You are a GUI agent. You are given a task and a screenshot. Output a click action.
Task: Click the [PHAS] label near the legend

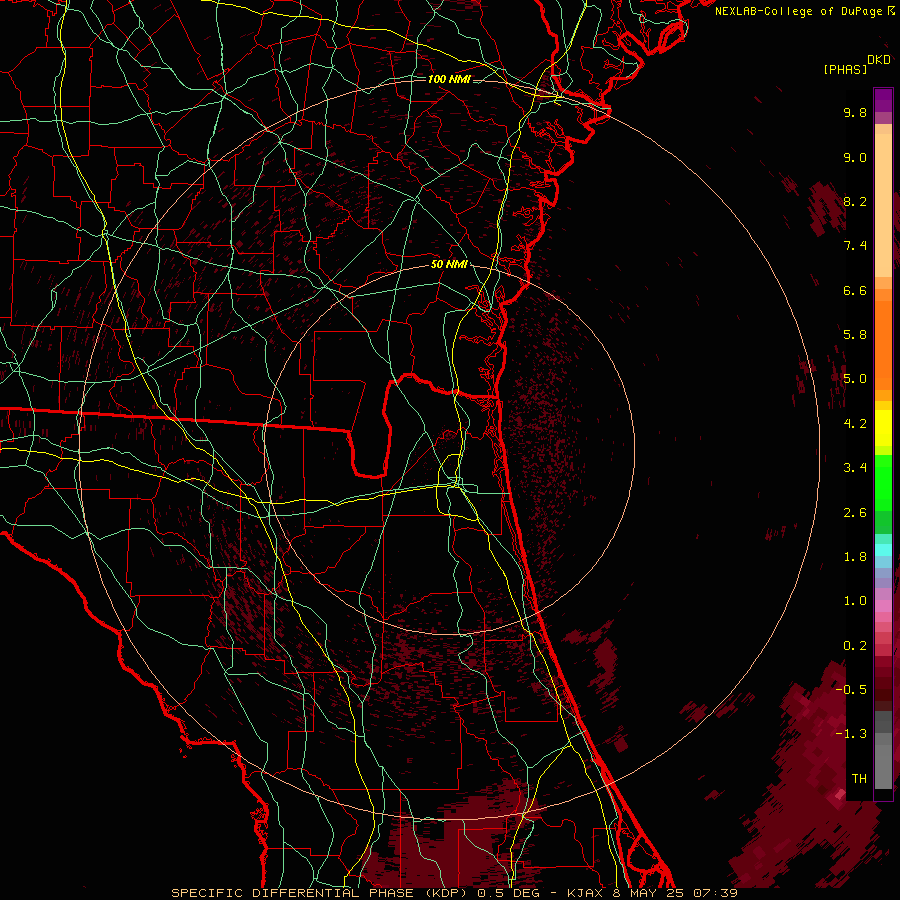[x=845, y=70]
